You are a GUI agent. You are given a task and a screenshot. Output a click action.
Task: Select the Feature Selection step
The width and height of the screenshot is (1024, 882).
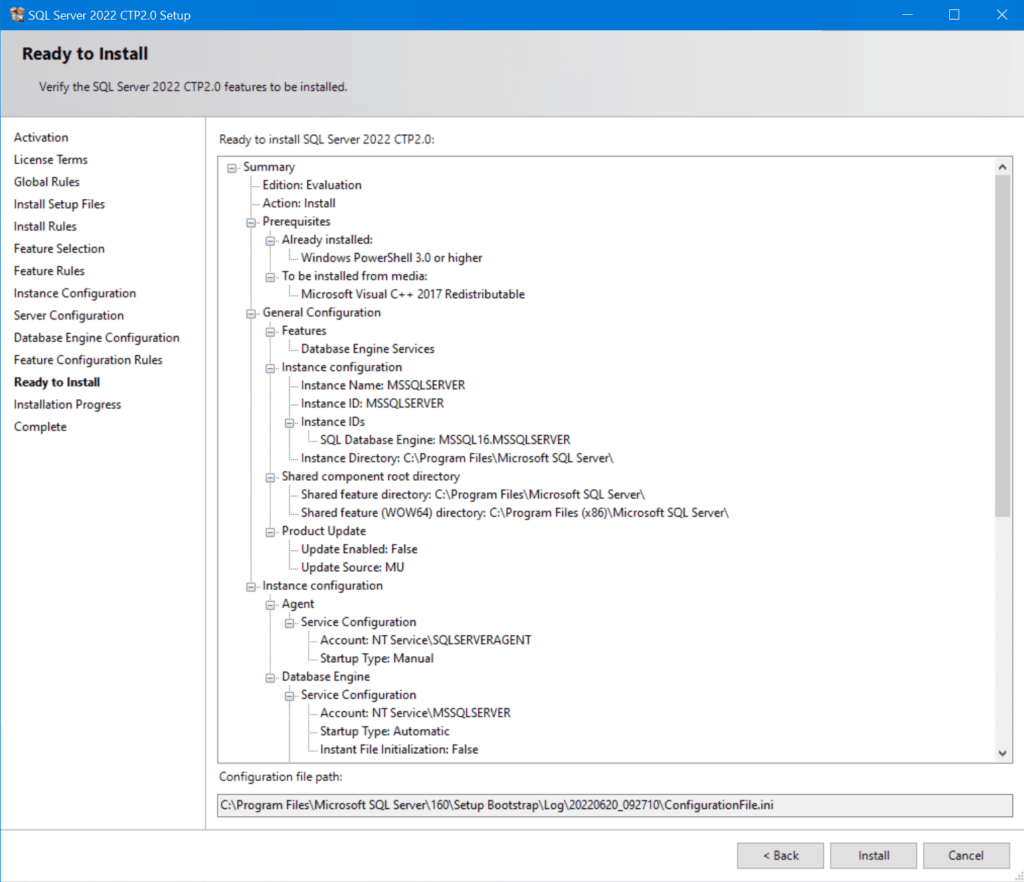(x=59, y=248)
